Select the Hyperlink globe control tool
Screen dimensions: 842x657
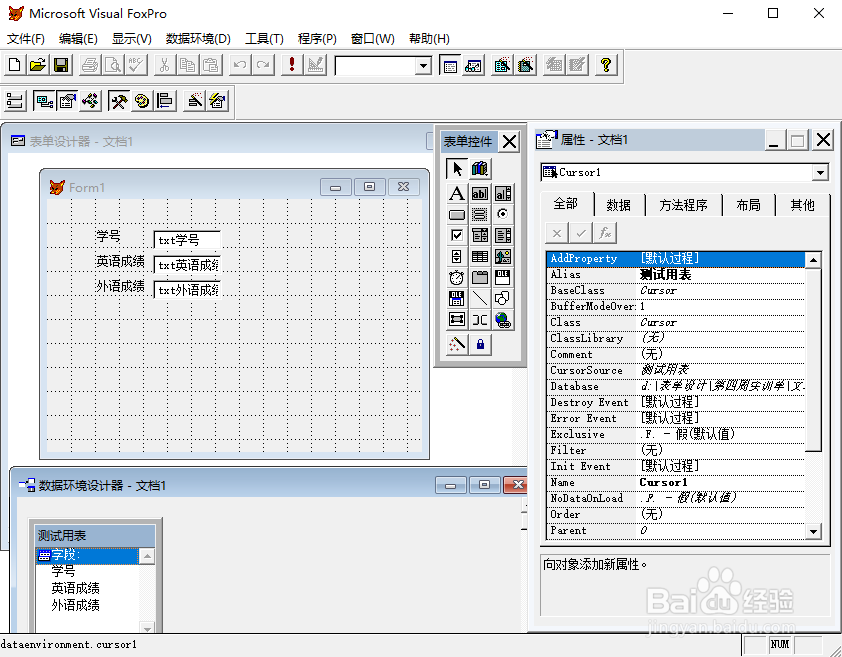point(503,319)
